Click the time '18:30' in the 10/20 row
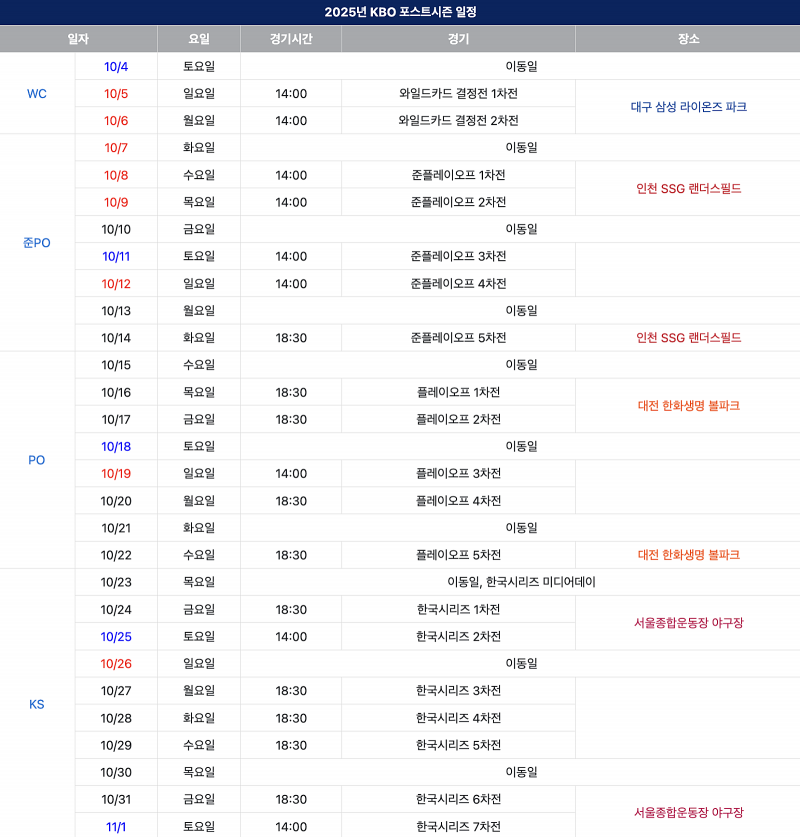800x837 pixels. tap(291, 501)
